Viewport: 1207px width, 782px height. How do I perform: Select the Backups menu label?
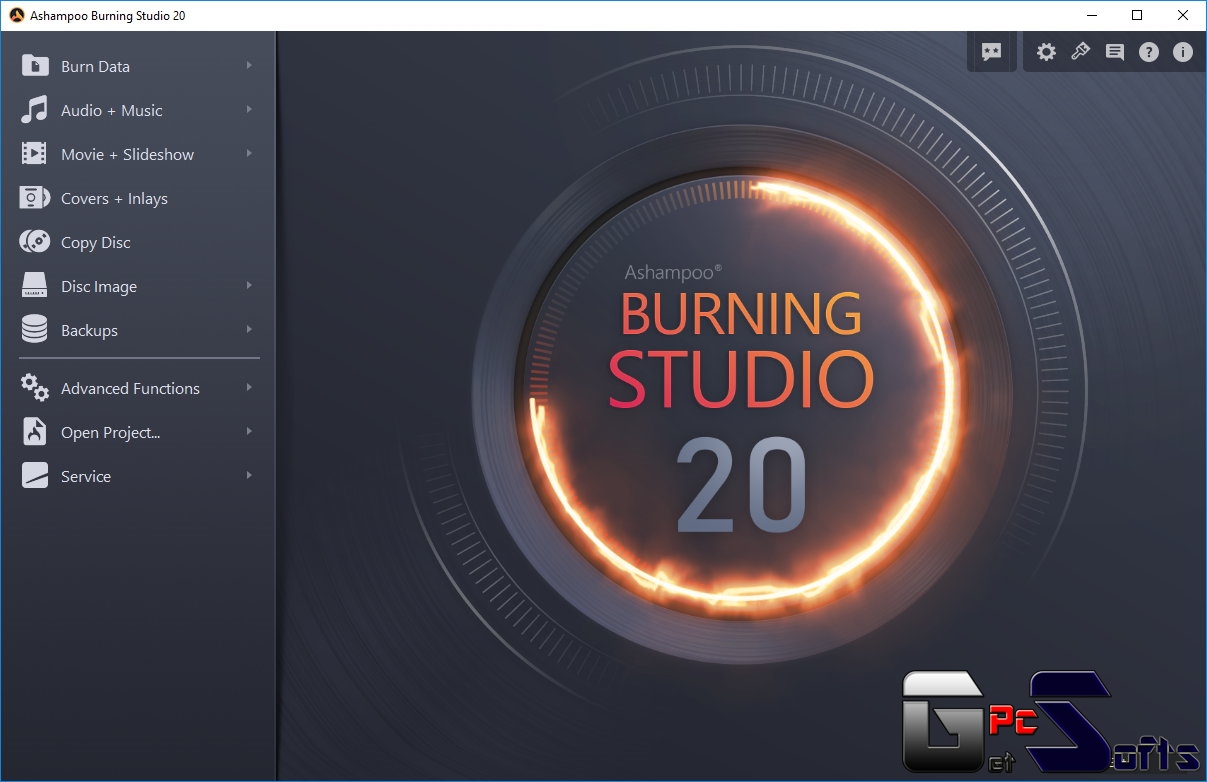click(x=89, y=331)
